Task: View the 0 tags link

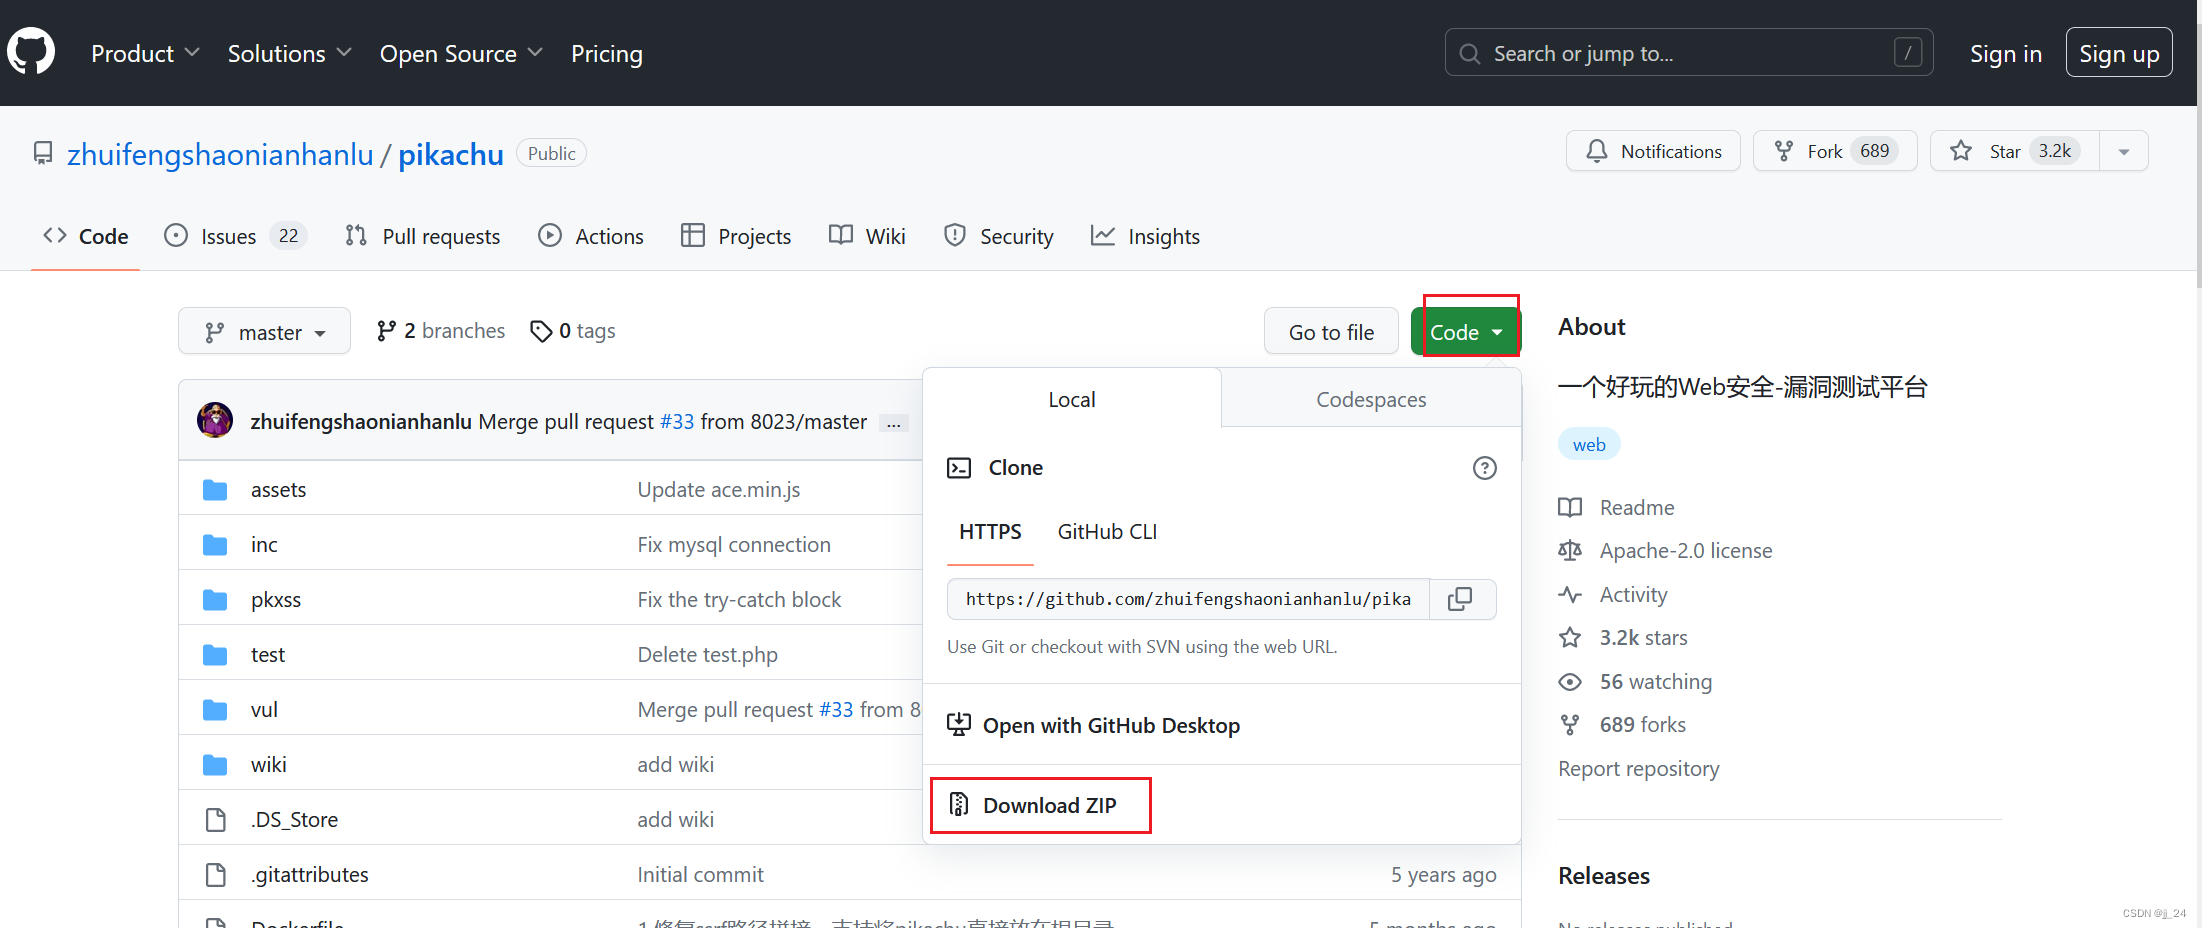Action: pos(573,331)
